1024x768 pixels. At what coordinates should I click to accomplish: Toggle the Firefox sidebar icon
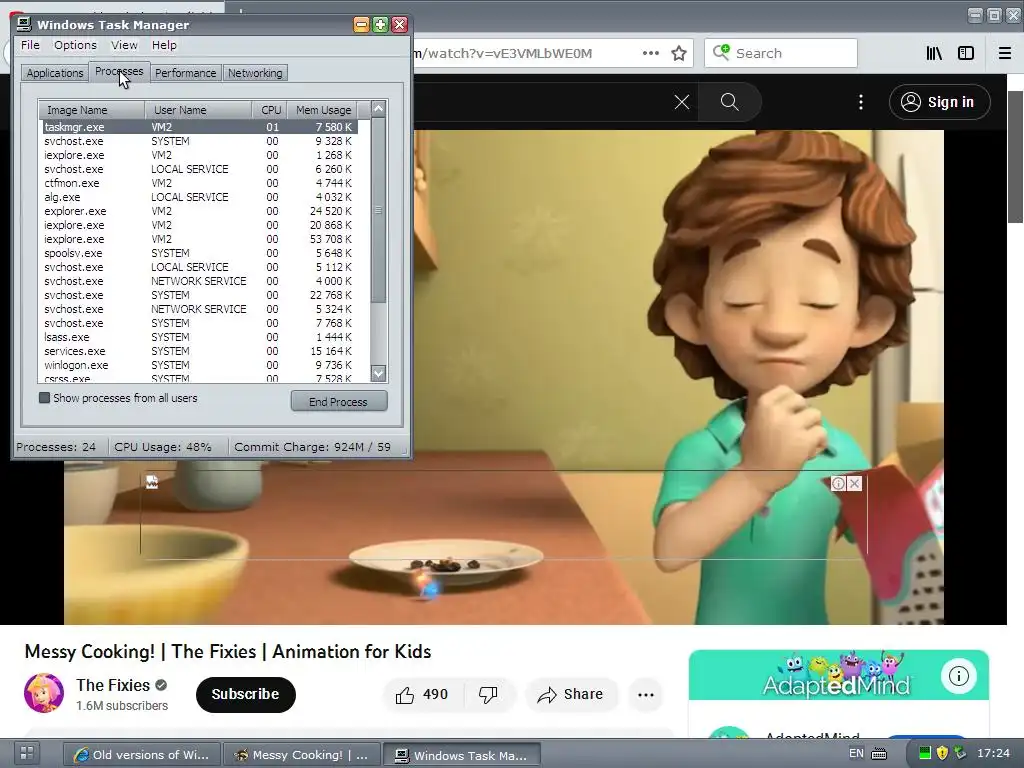(966, 53)
